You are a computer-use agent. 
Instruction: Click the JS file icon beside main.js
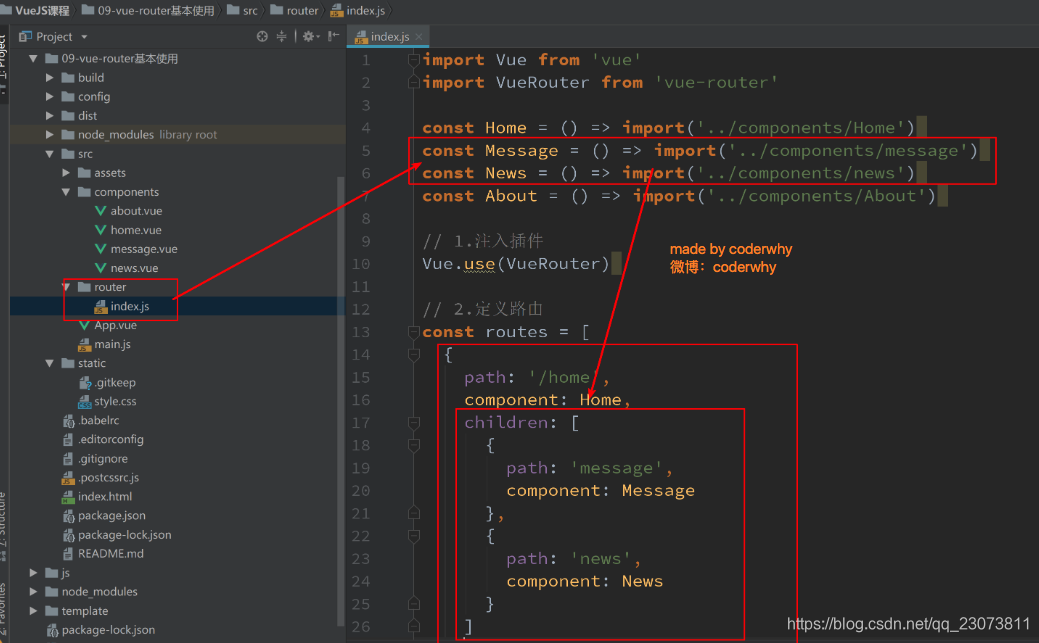click(x=84, y=345)
